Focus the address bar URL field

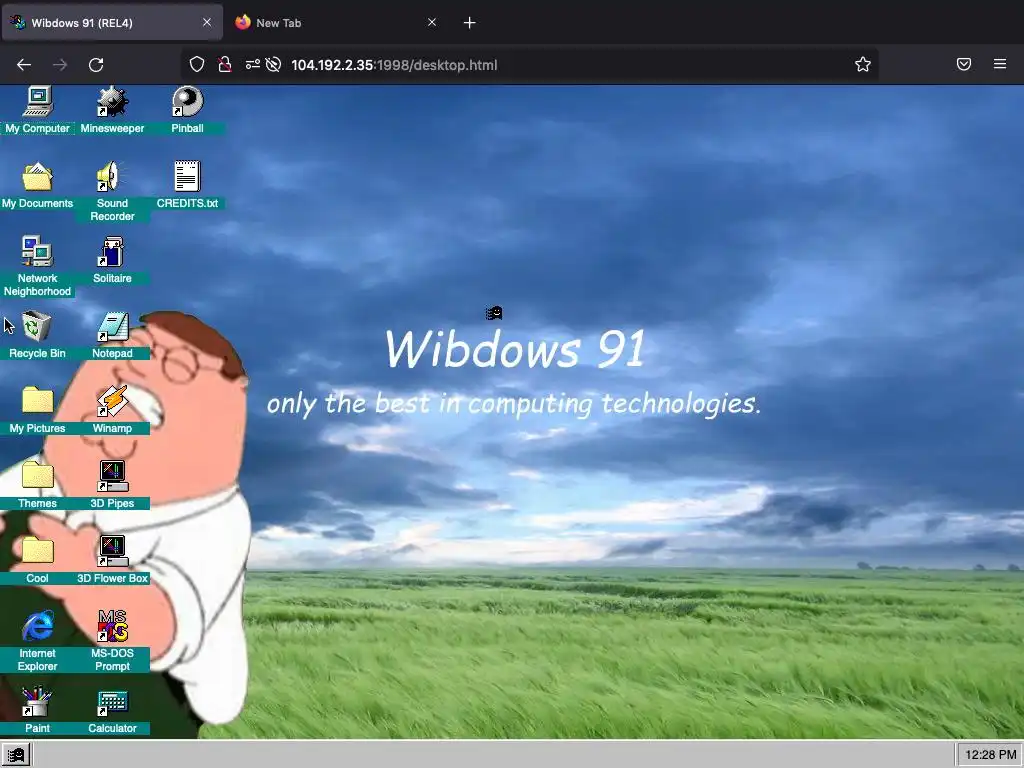(x=529, y=65)
